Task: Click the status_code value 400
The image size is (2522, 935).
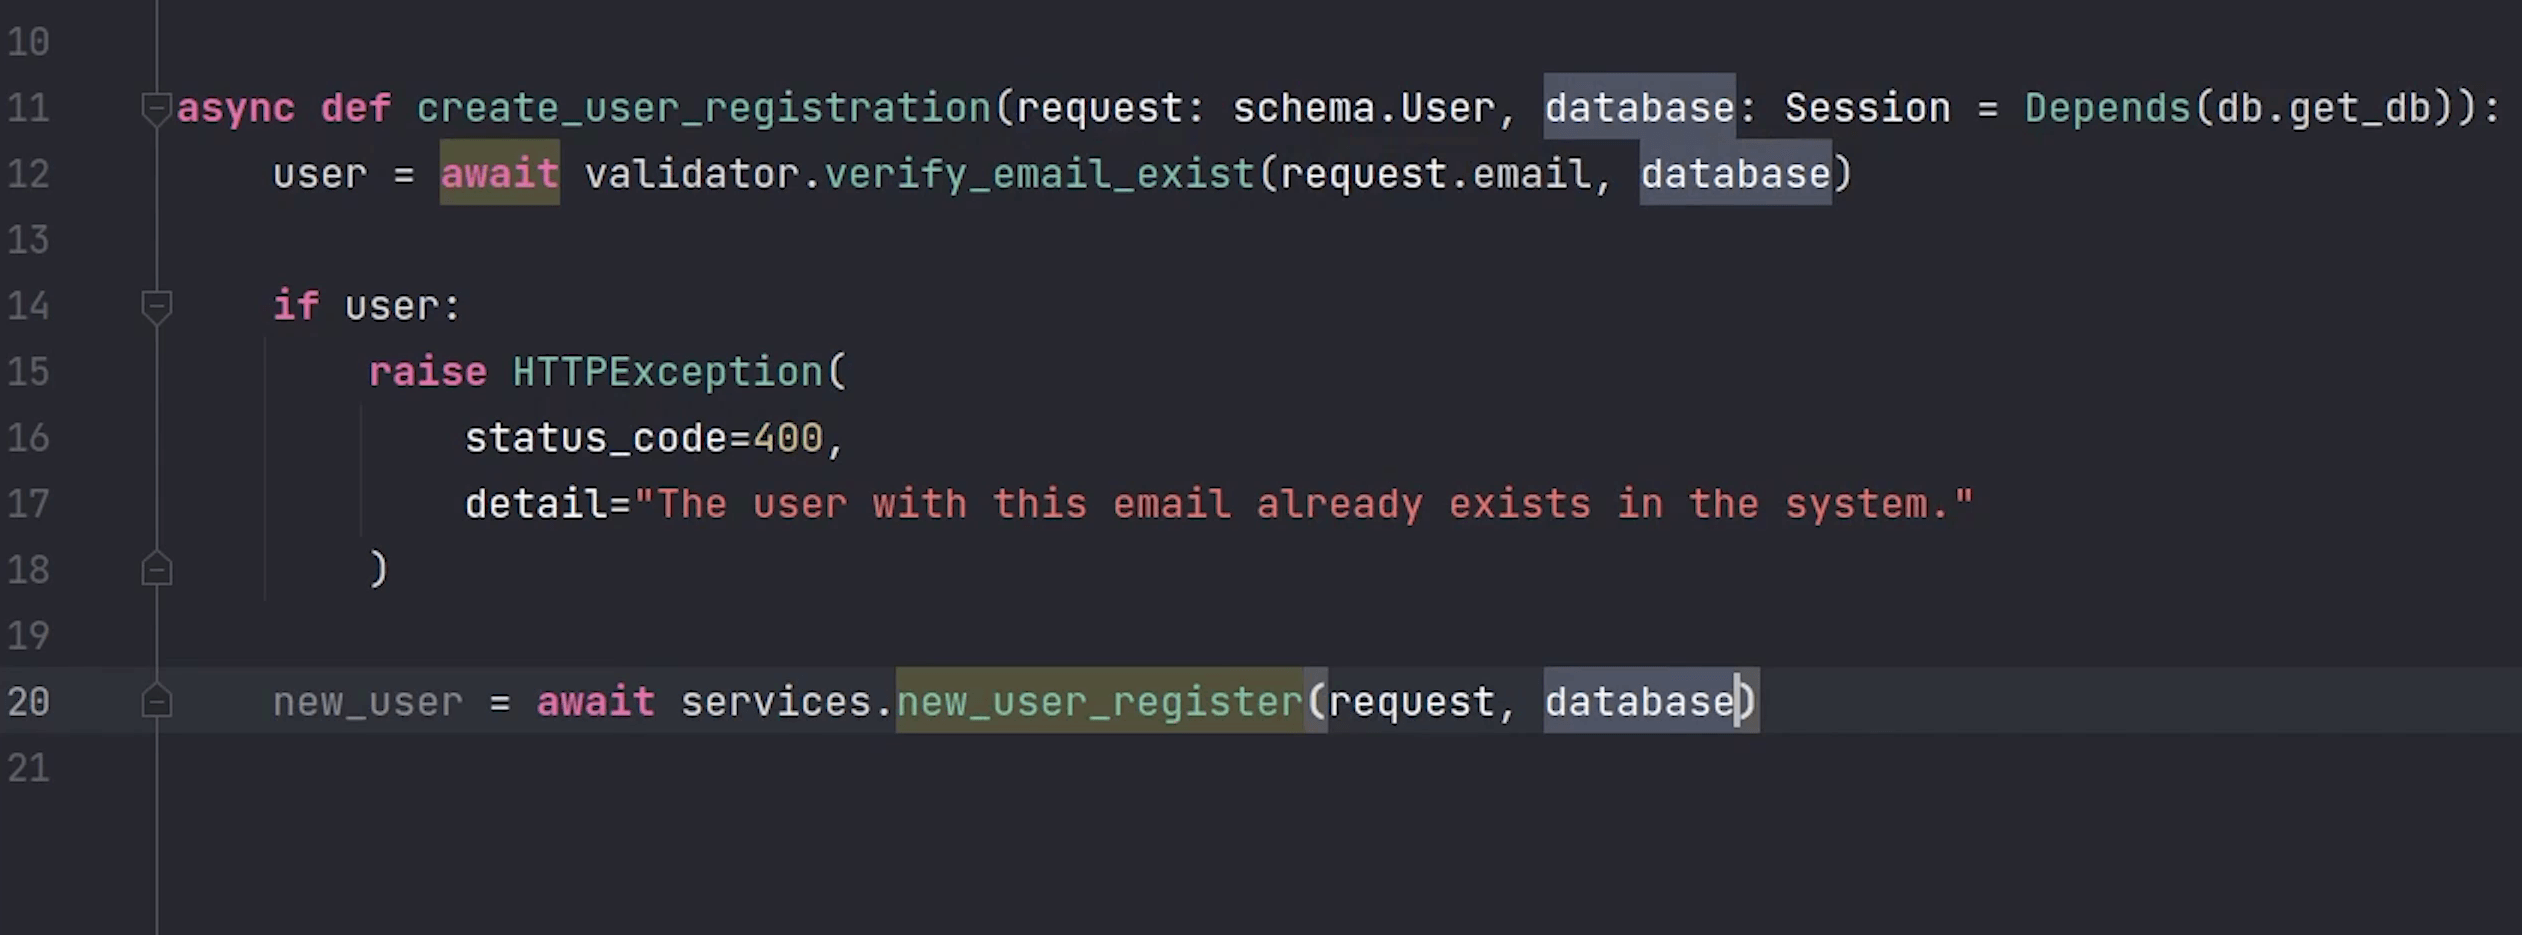Action: click(788, 438)
